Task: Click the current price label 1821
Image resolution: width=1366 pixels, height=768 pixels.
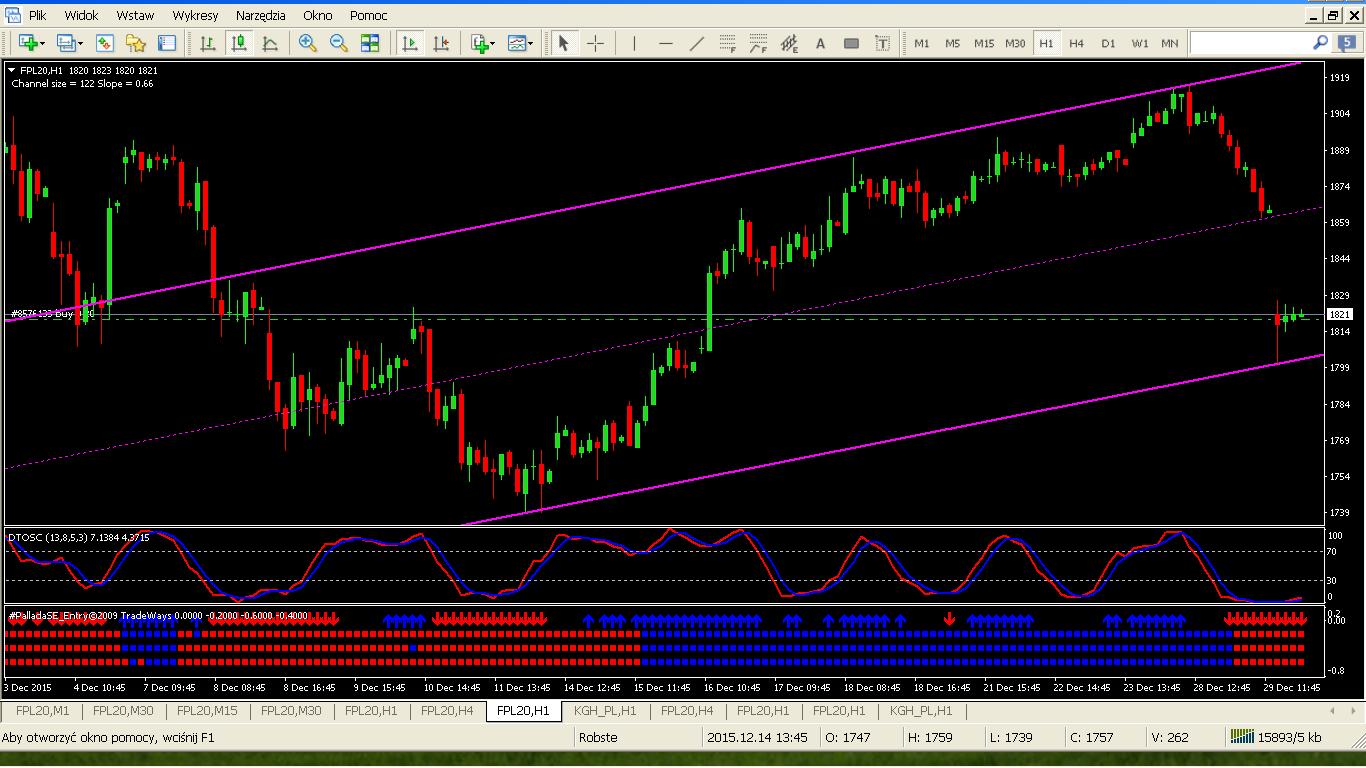Action: (1339, 314)
